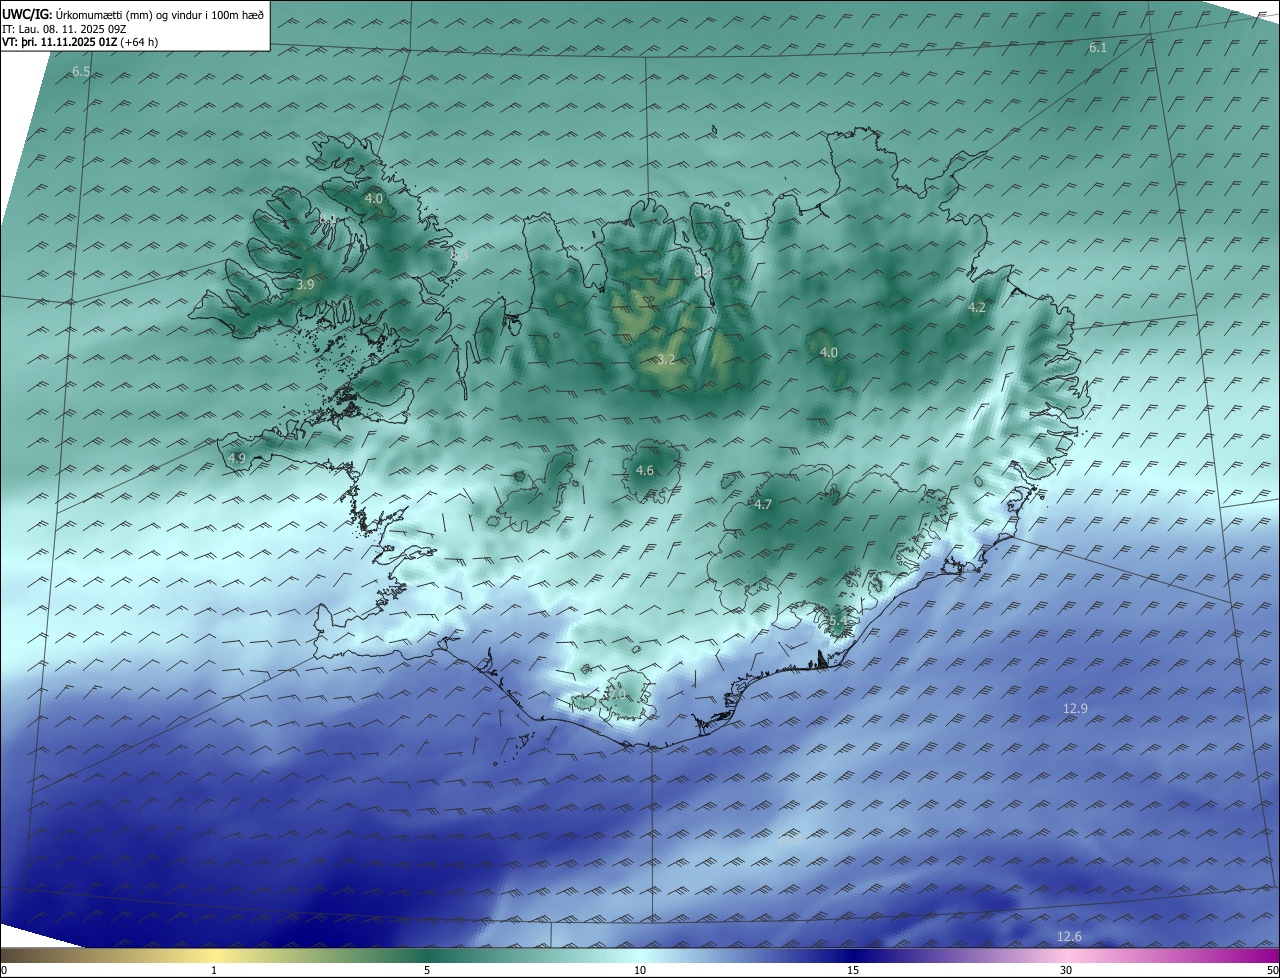This screenshot has height=978, width=1280.
Task: Click the 4.0 label in the Westfjords
Action: pos(373,199)
